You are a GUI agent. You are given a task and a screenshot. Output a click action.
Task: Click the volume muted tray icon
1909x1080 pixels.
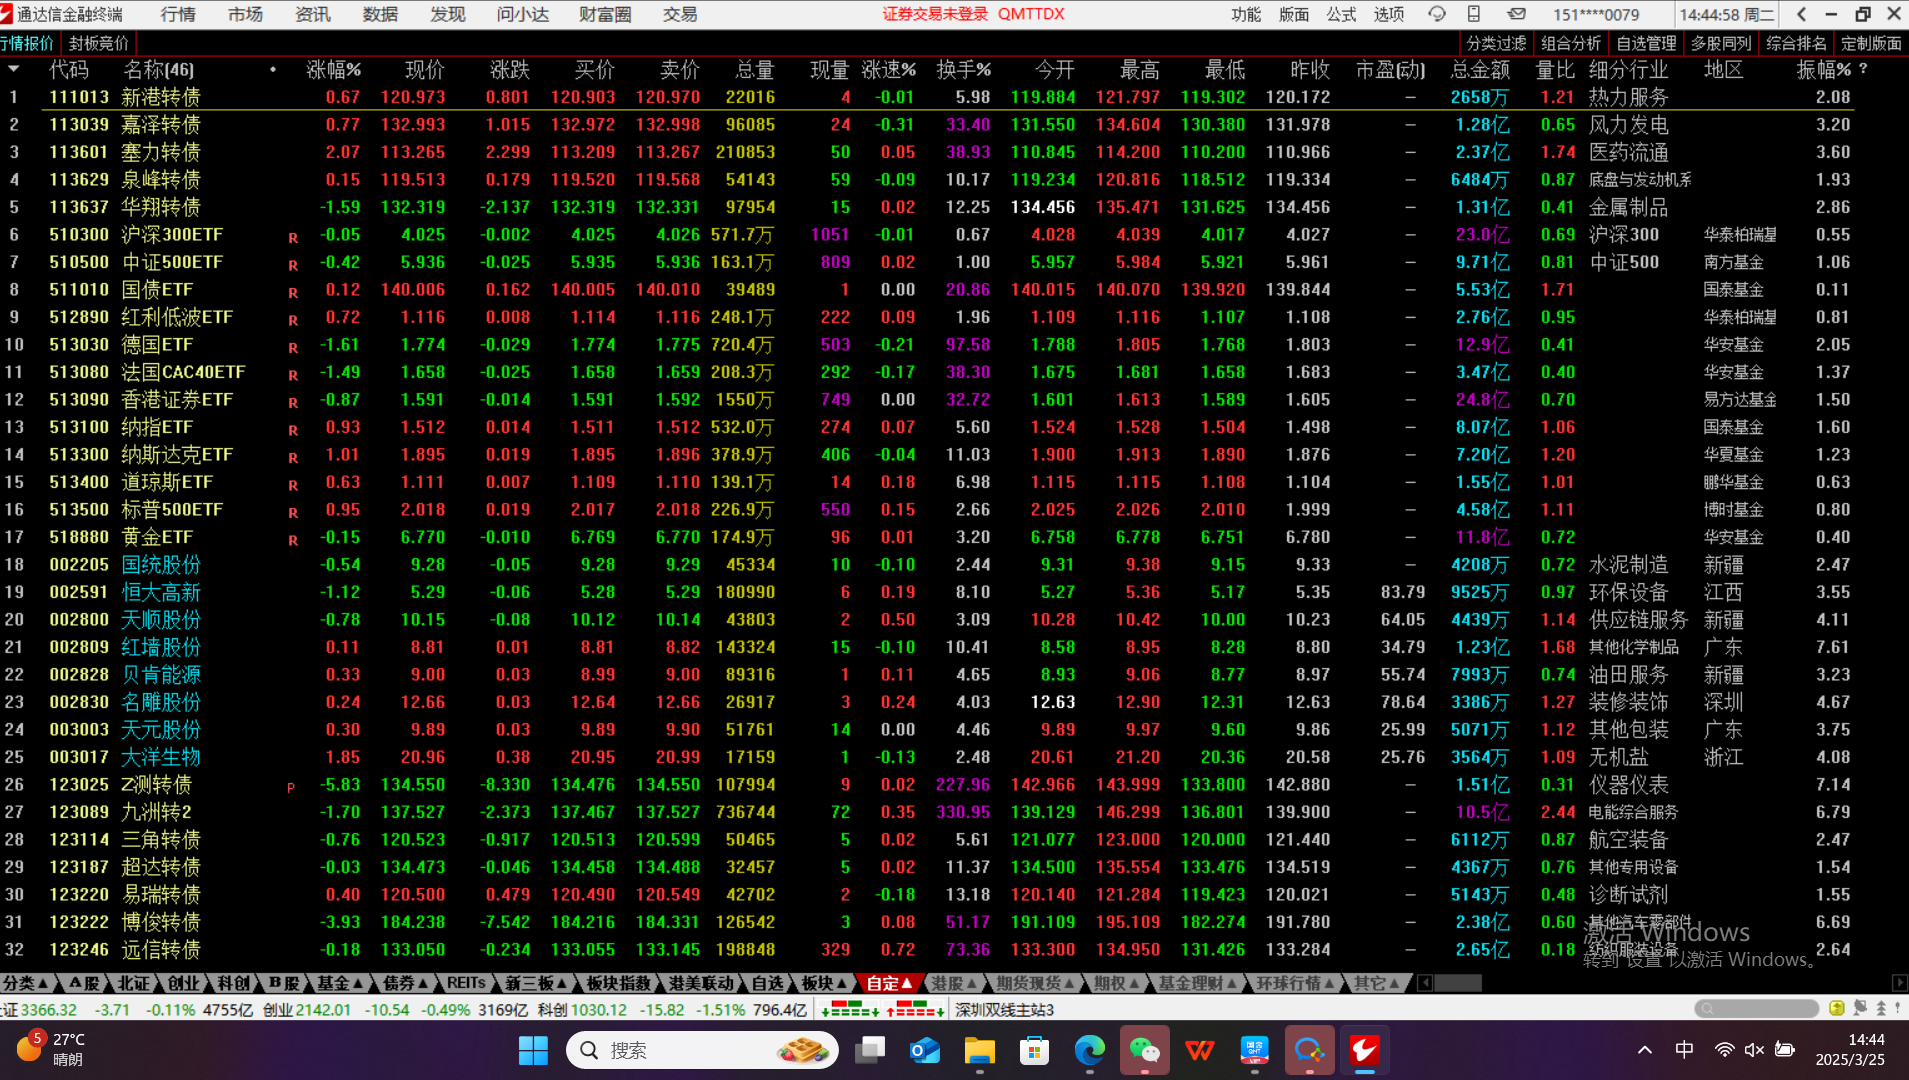(x=1754, y=1049)
